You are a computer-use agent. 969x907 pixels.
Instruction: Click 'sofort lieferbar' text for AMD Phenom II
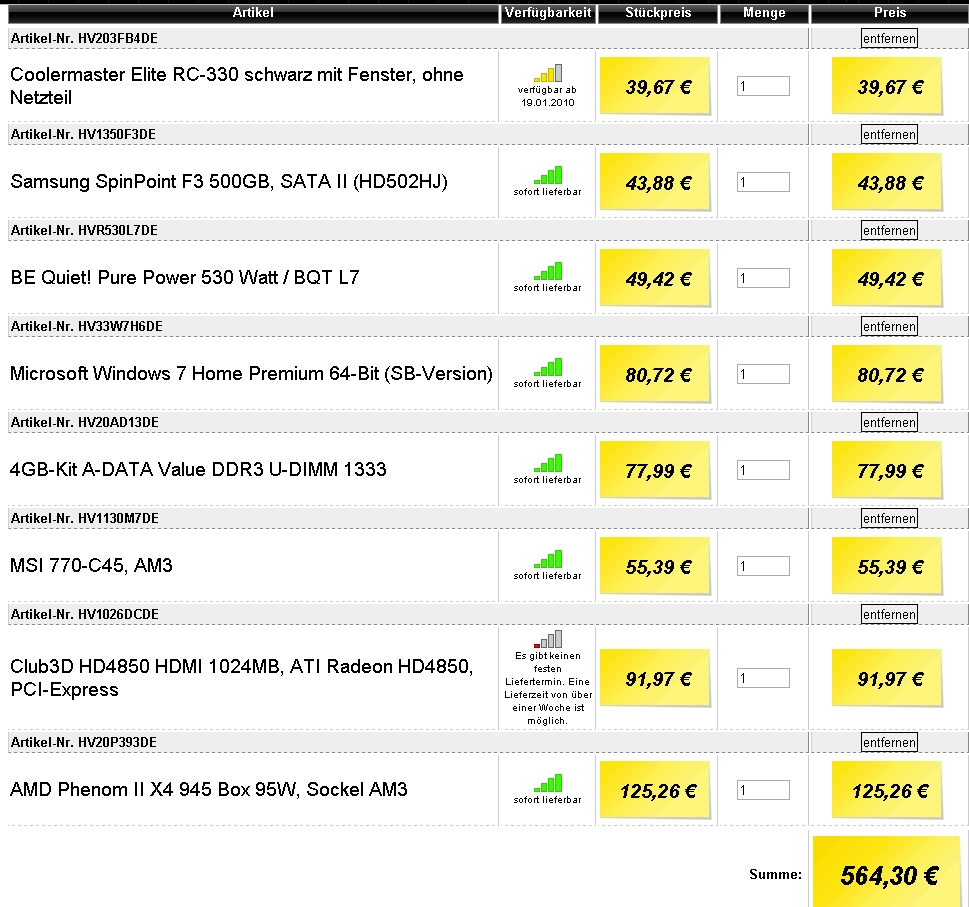coord(548,799)
